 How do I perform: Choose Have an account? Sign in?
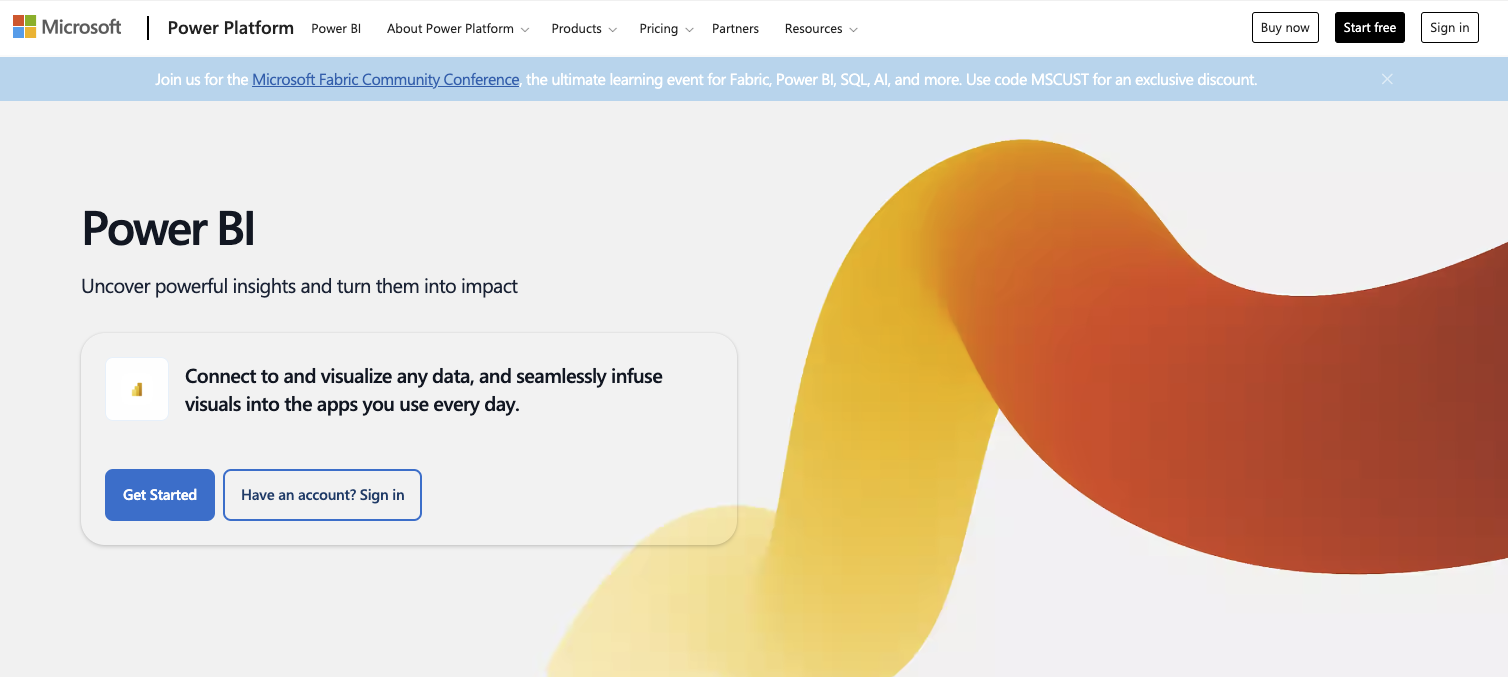coord(322,495)
